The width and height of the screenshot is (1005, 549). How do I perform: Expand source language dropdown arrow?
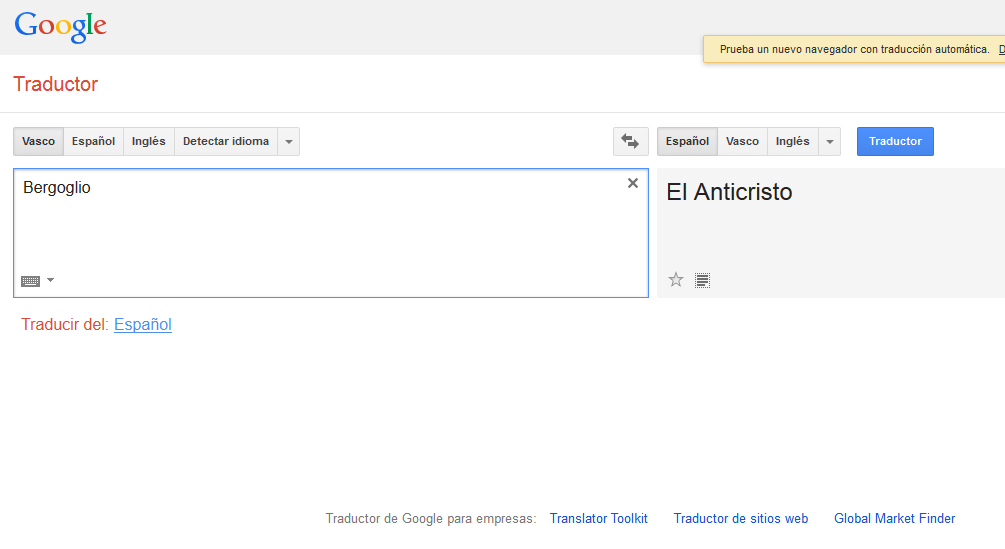coord(288,142)
